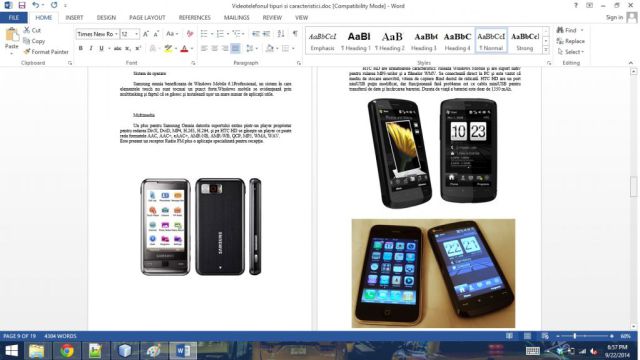Switch to Print Layout view
This screenshot has width=640, height=360.
tap(527, 336)
